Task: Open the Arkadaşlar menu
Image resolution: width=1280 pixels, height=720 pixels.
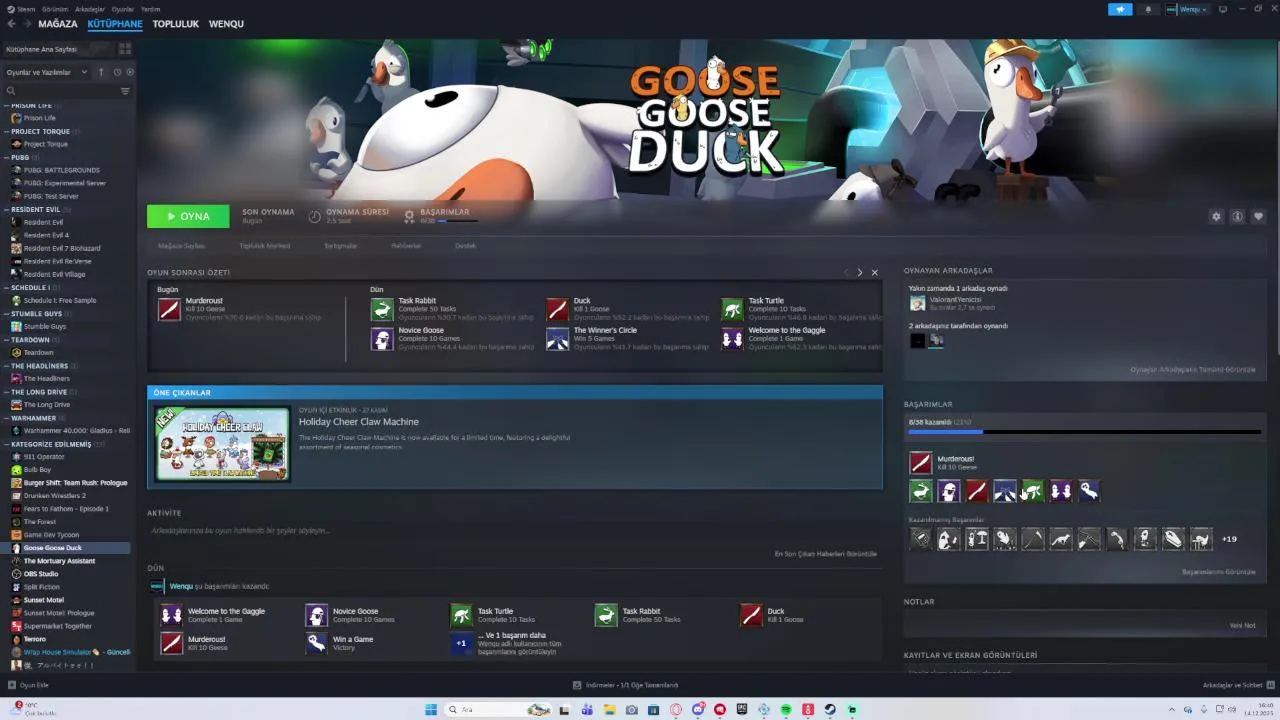Action: 90,9
